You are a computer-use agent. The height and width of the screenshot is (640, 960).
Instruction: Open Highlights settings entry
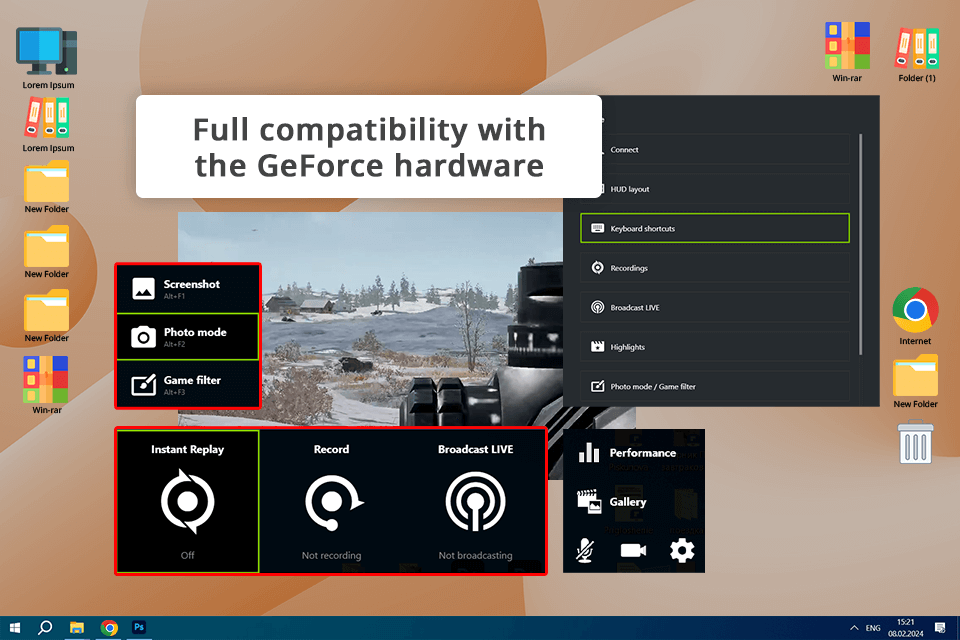[714, 347]
